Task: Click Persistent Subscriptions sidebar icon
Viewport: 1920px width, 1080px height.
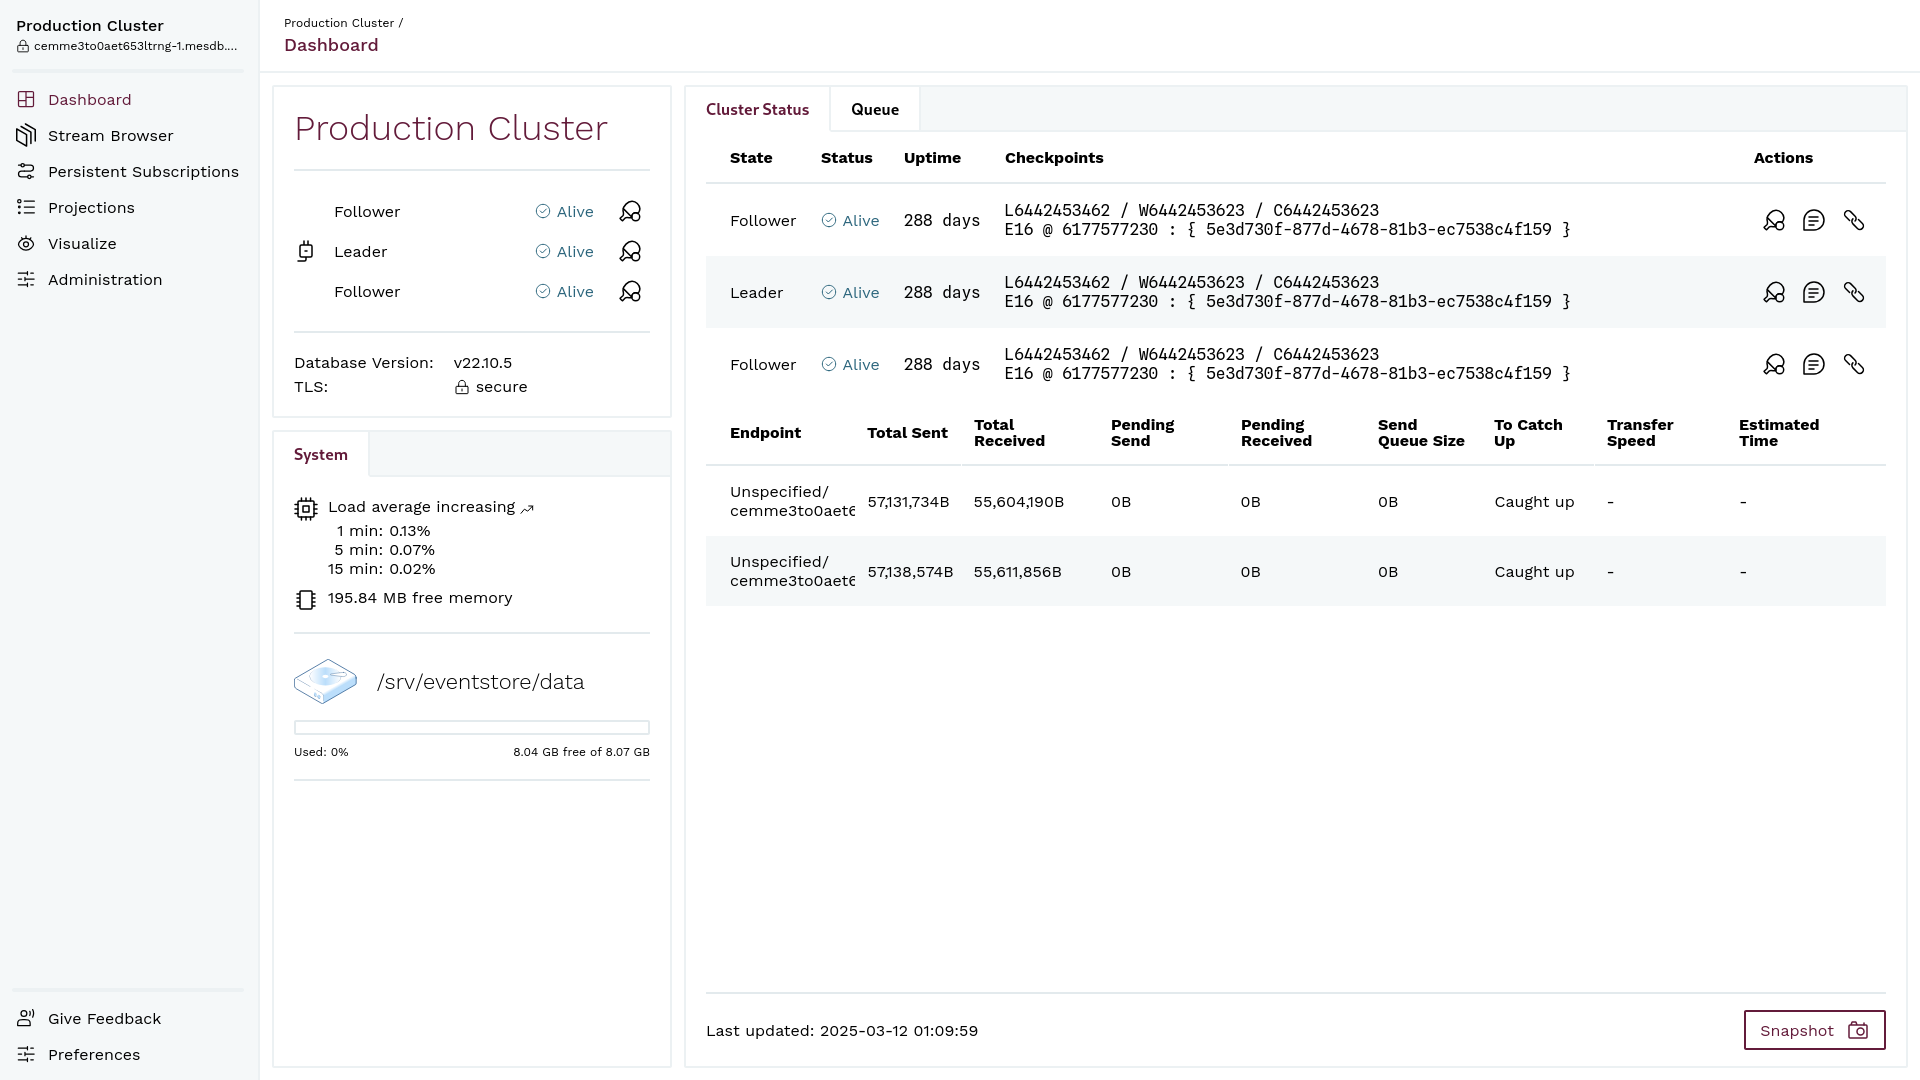Action: point(26,171)
